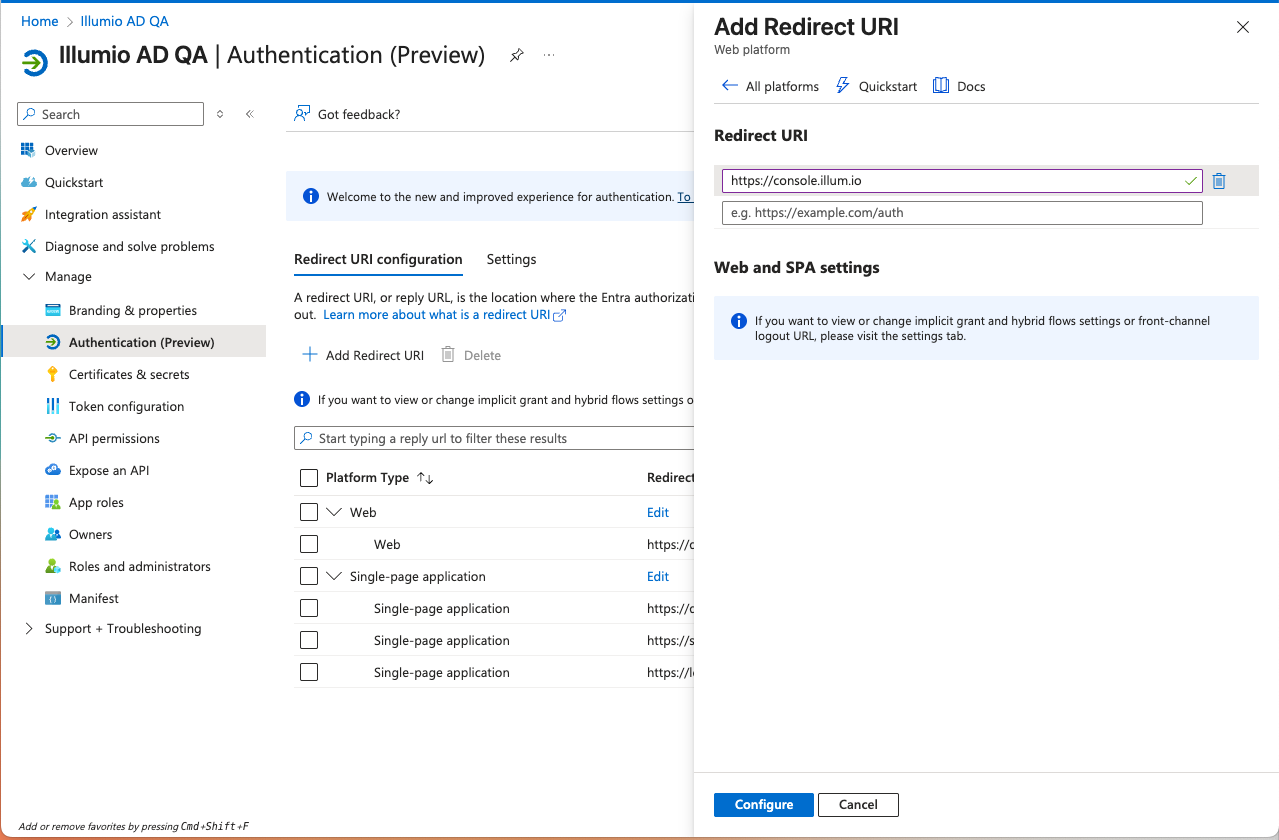This screenshot has width=1279, height=840.
Task: Click the https://console.illum.io URI field
Action: click(x=962, y=181)
